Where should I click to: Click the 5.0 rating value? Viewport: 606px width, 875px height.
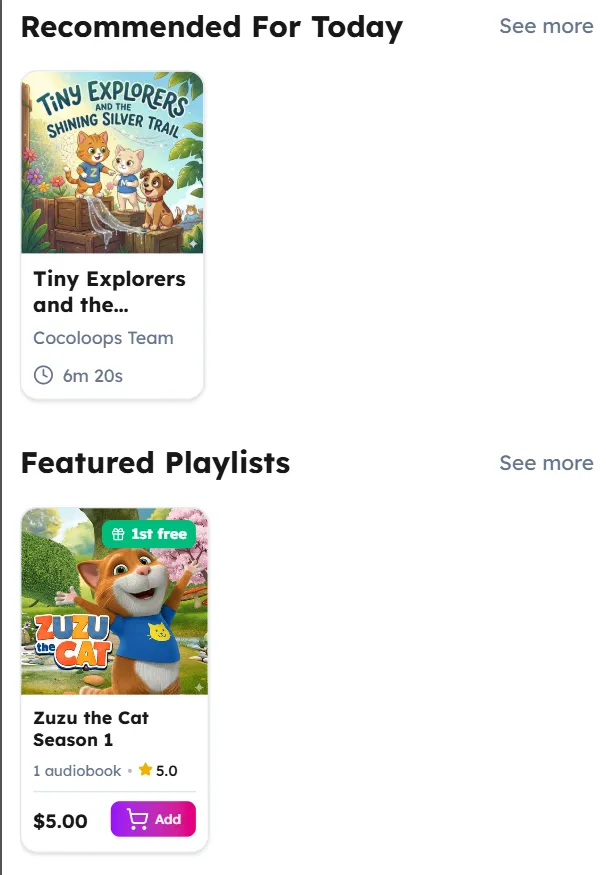[x=167, y=771]
